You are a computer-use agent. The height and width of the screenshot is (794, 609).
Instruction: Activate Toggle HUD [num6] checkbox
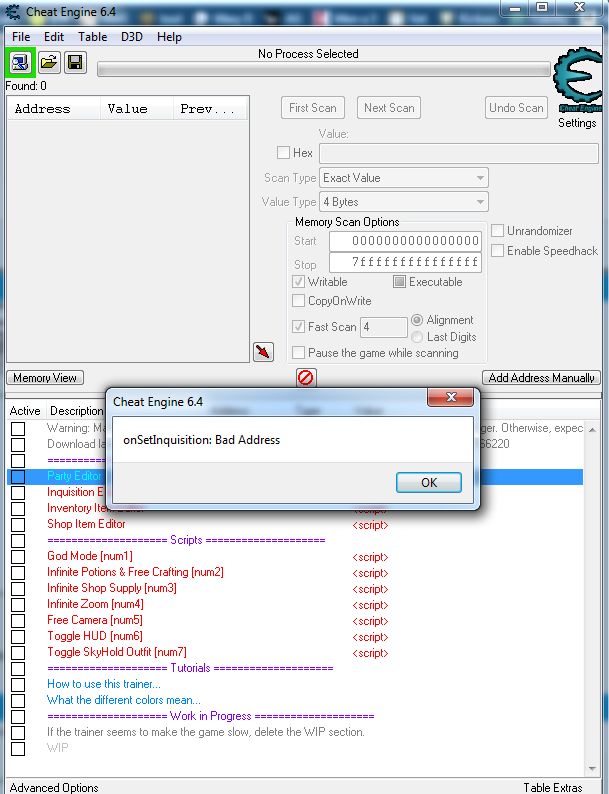coord(18,636)
